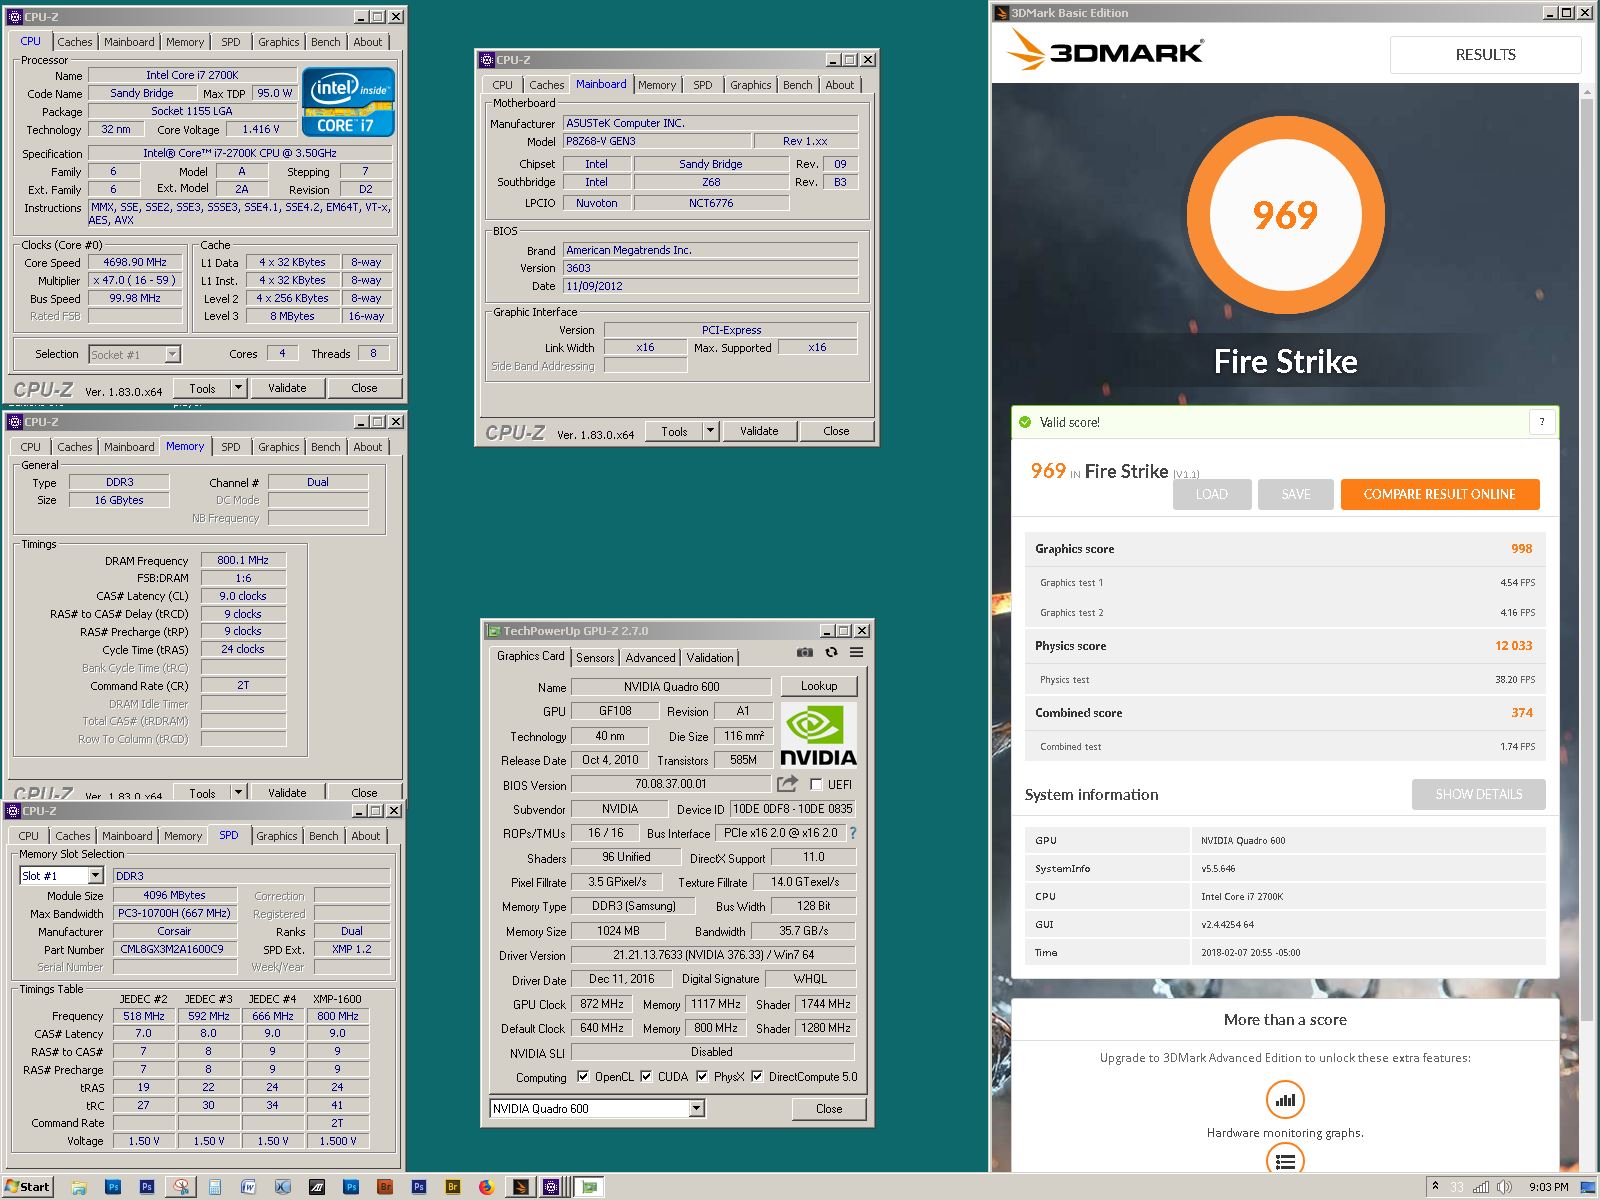The height and width of the screenshot is (1200, 1600).
Task: Select About tab in CPU-Z Memory window
Action: (x=368, y=447)
